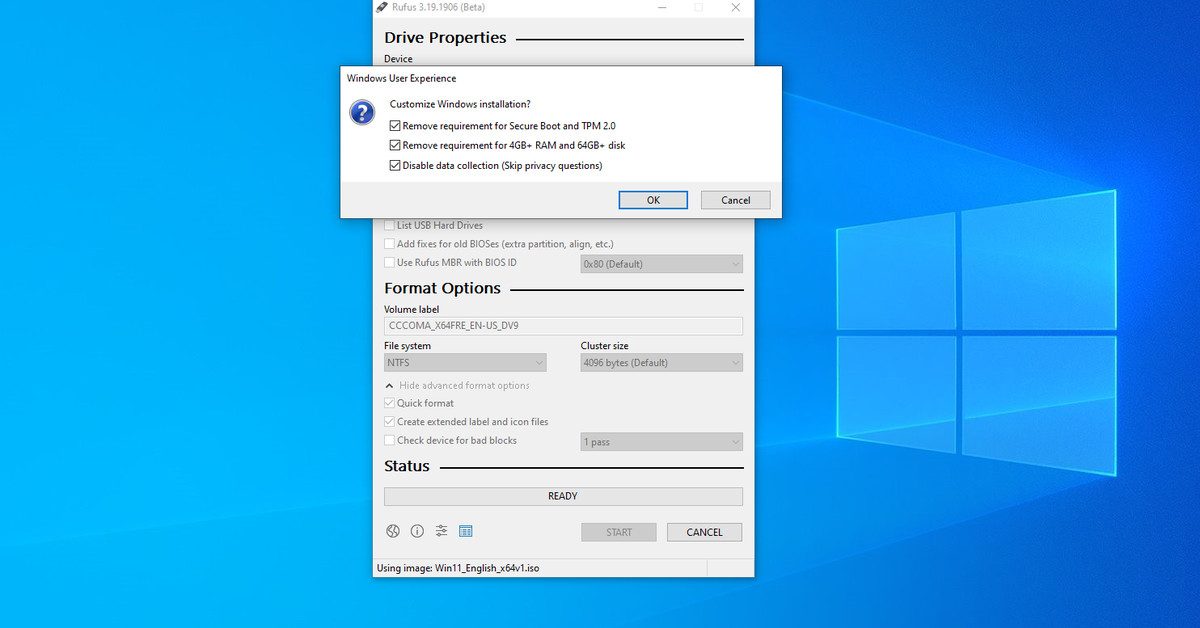Click the Volume label text field
The image size is (1200, 628).
pos(563,326)
